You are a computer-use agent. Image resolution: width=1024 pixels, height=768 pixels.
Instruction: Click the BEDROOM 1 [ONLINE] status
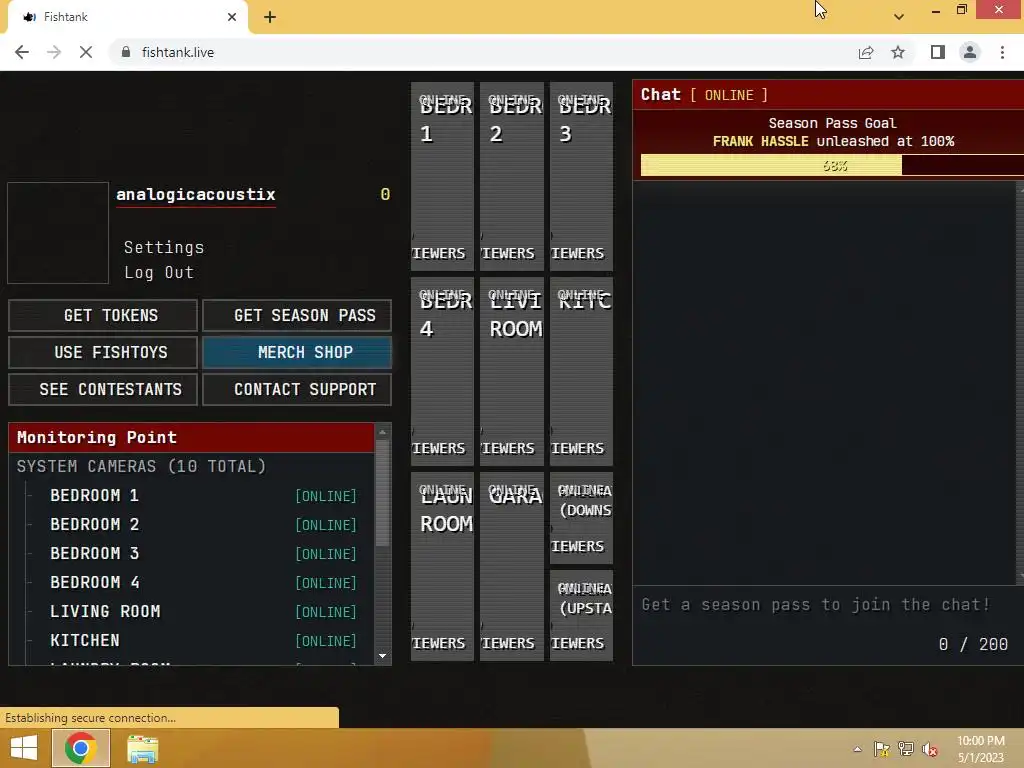[x=326, y=496]
